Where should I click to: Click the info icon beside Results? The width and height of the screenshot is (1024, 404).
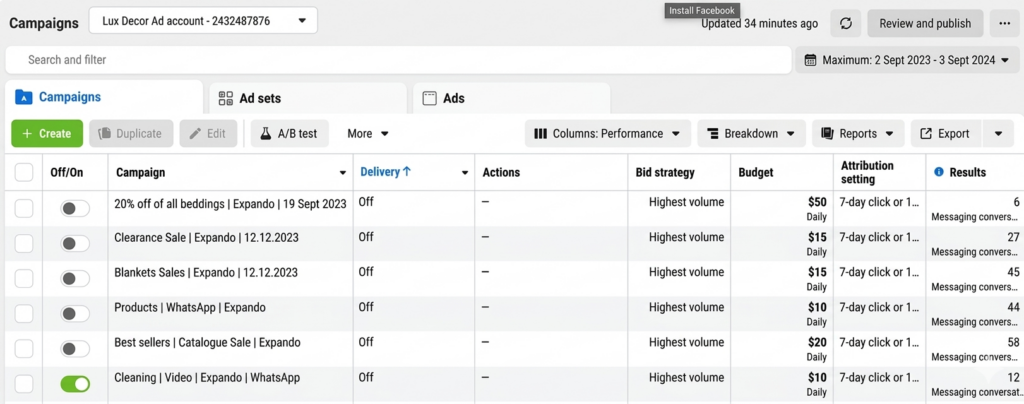[938, 173]
